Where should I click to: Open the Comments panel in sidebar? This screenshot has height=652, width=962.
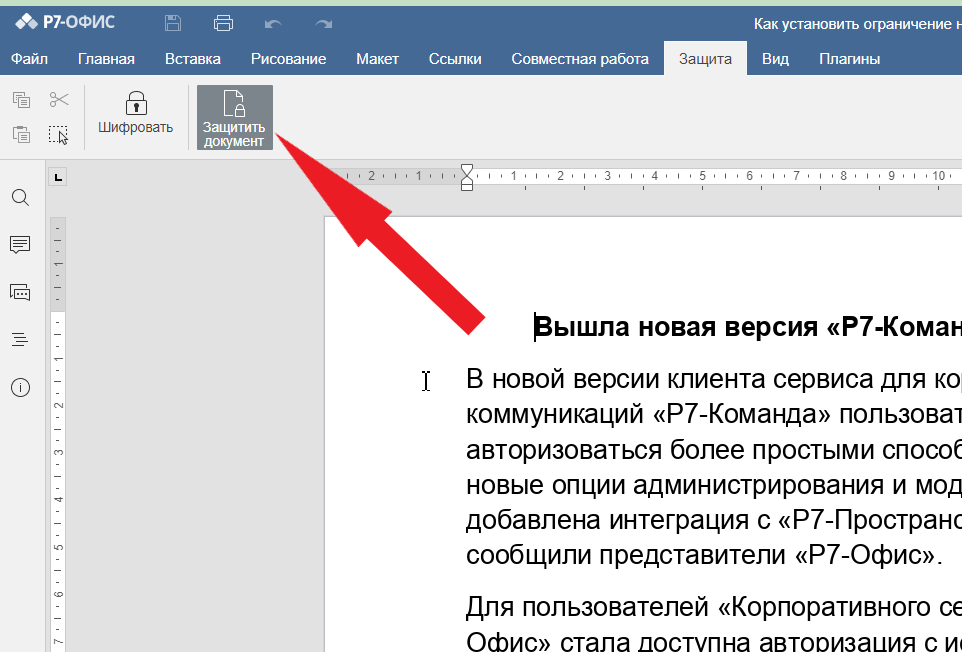coord(20,245)
